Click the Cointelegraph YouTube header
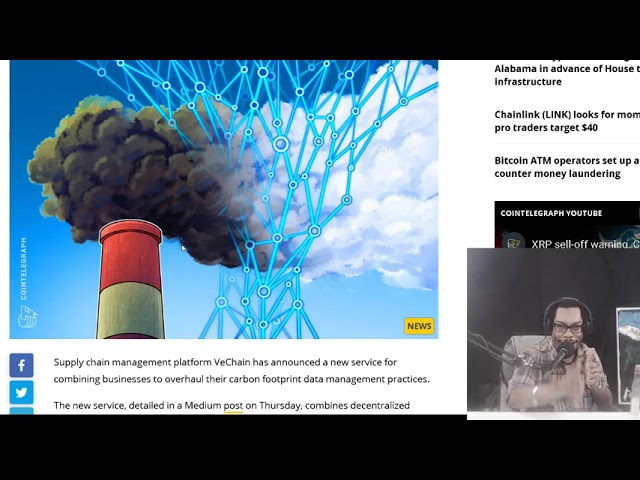Viewport: 640px width, 480px height. pyautogui.click(x=551, y=213)
